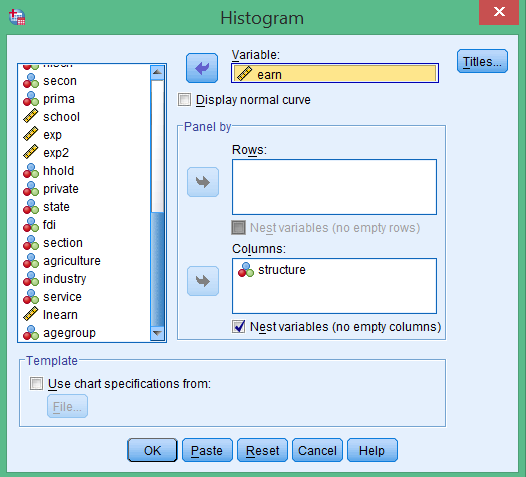Click the Paste button
526x477 pixels.
click(207, 450)
